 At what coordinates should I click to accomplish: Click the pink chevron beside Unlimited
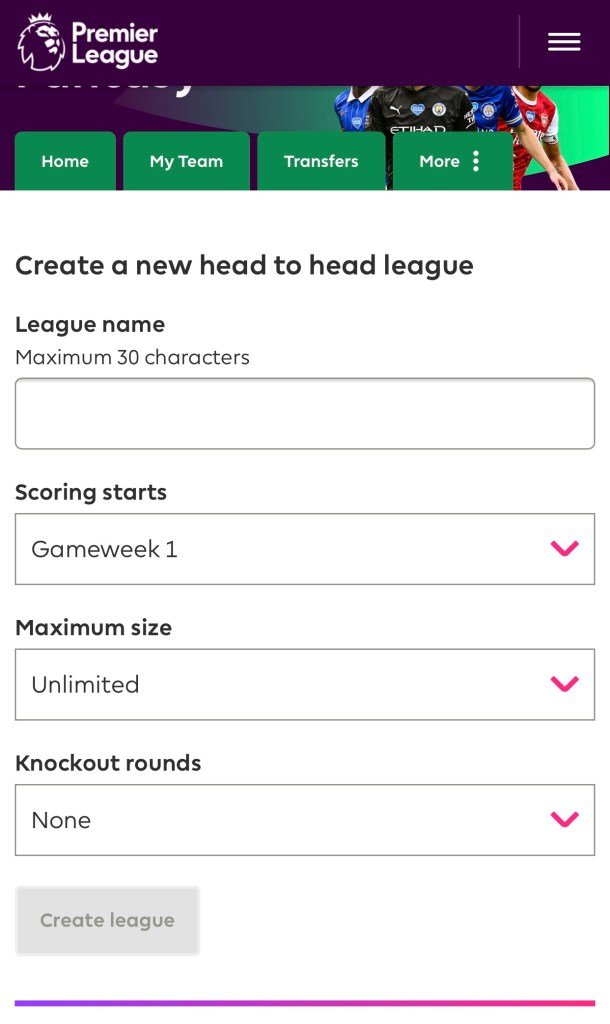(x=565, y=684)
